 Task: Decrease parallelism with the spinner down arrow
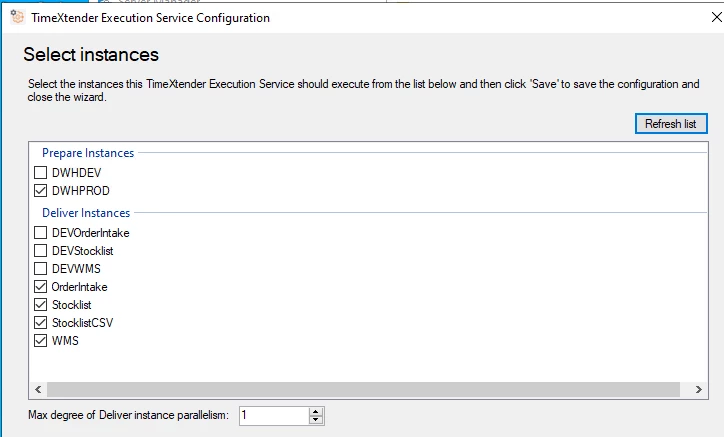point(316,419)
